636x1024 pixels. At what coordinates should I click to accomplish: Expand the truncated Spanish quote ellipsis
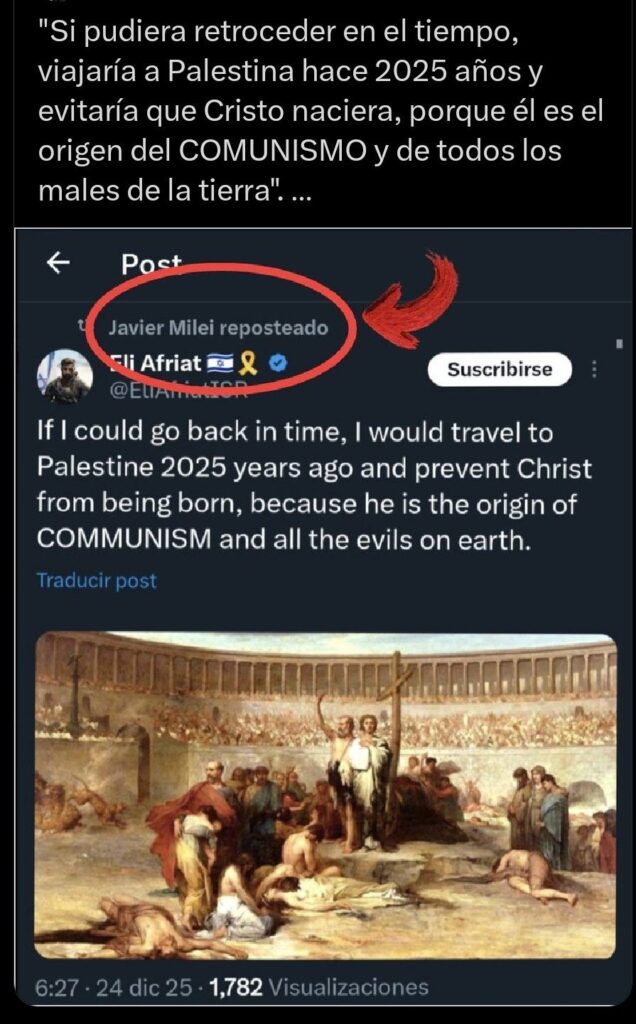coord(298,190)
